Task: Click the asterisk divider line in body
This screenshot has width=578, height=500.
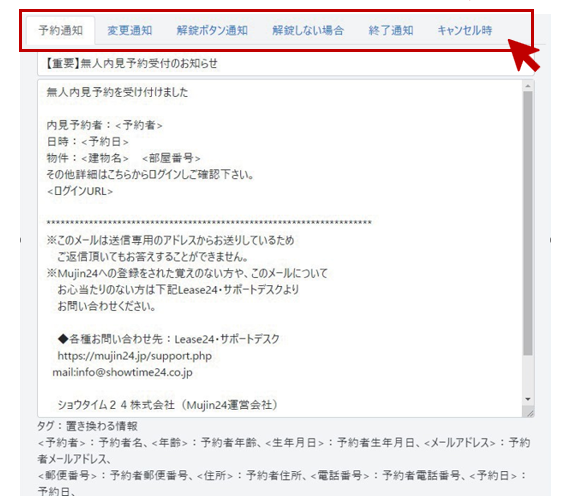Action: click(209, 222)
